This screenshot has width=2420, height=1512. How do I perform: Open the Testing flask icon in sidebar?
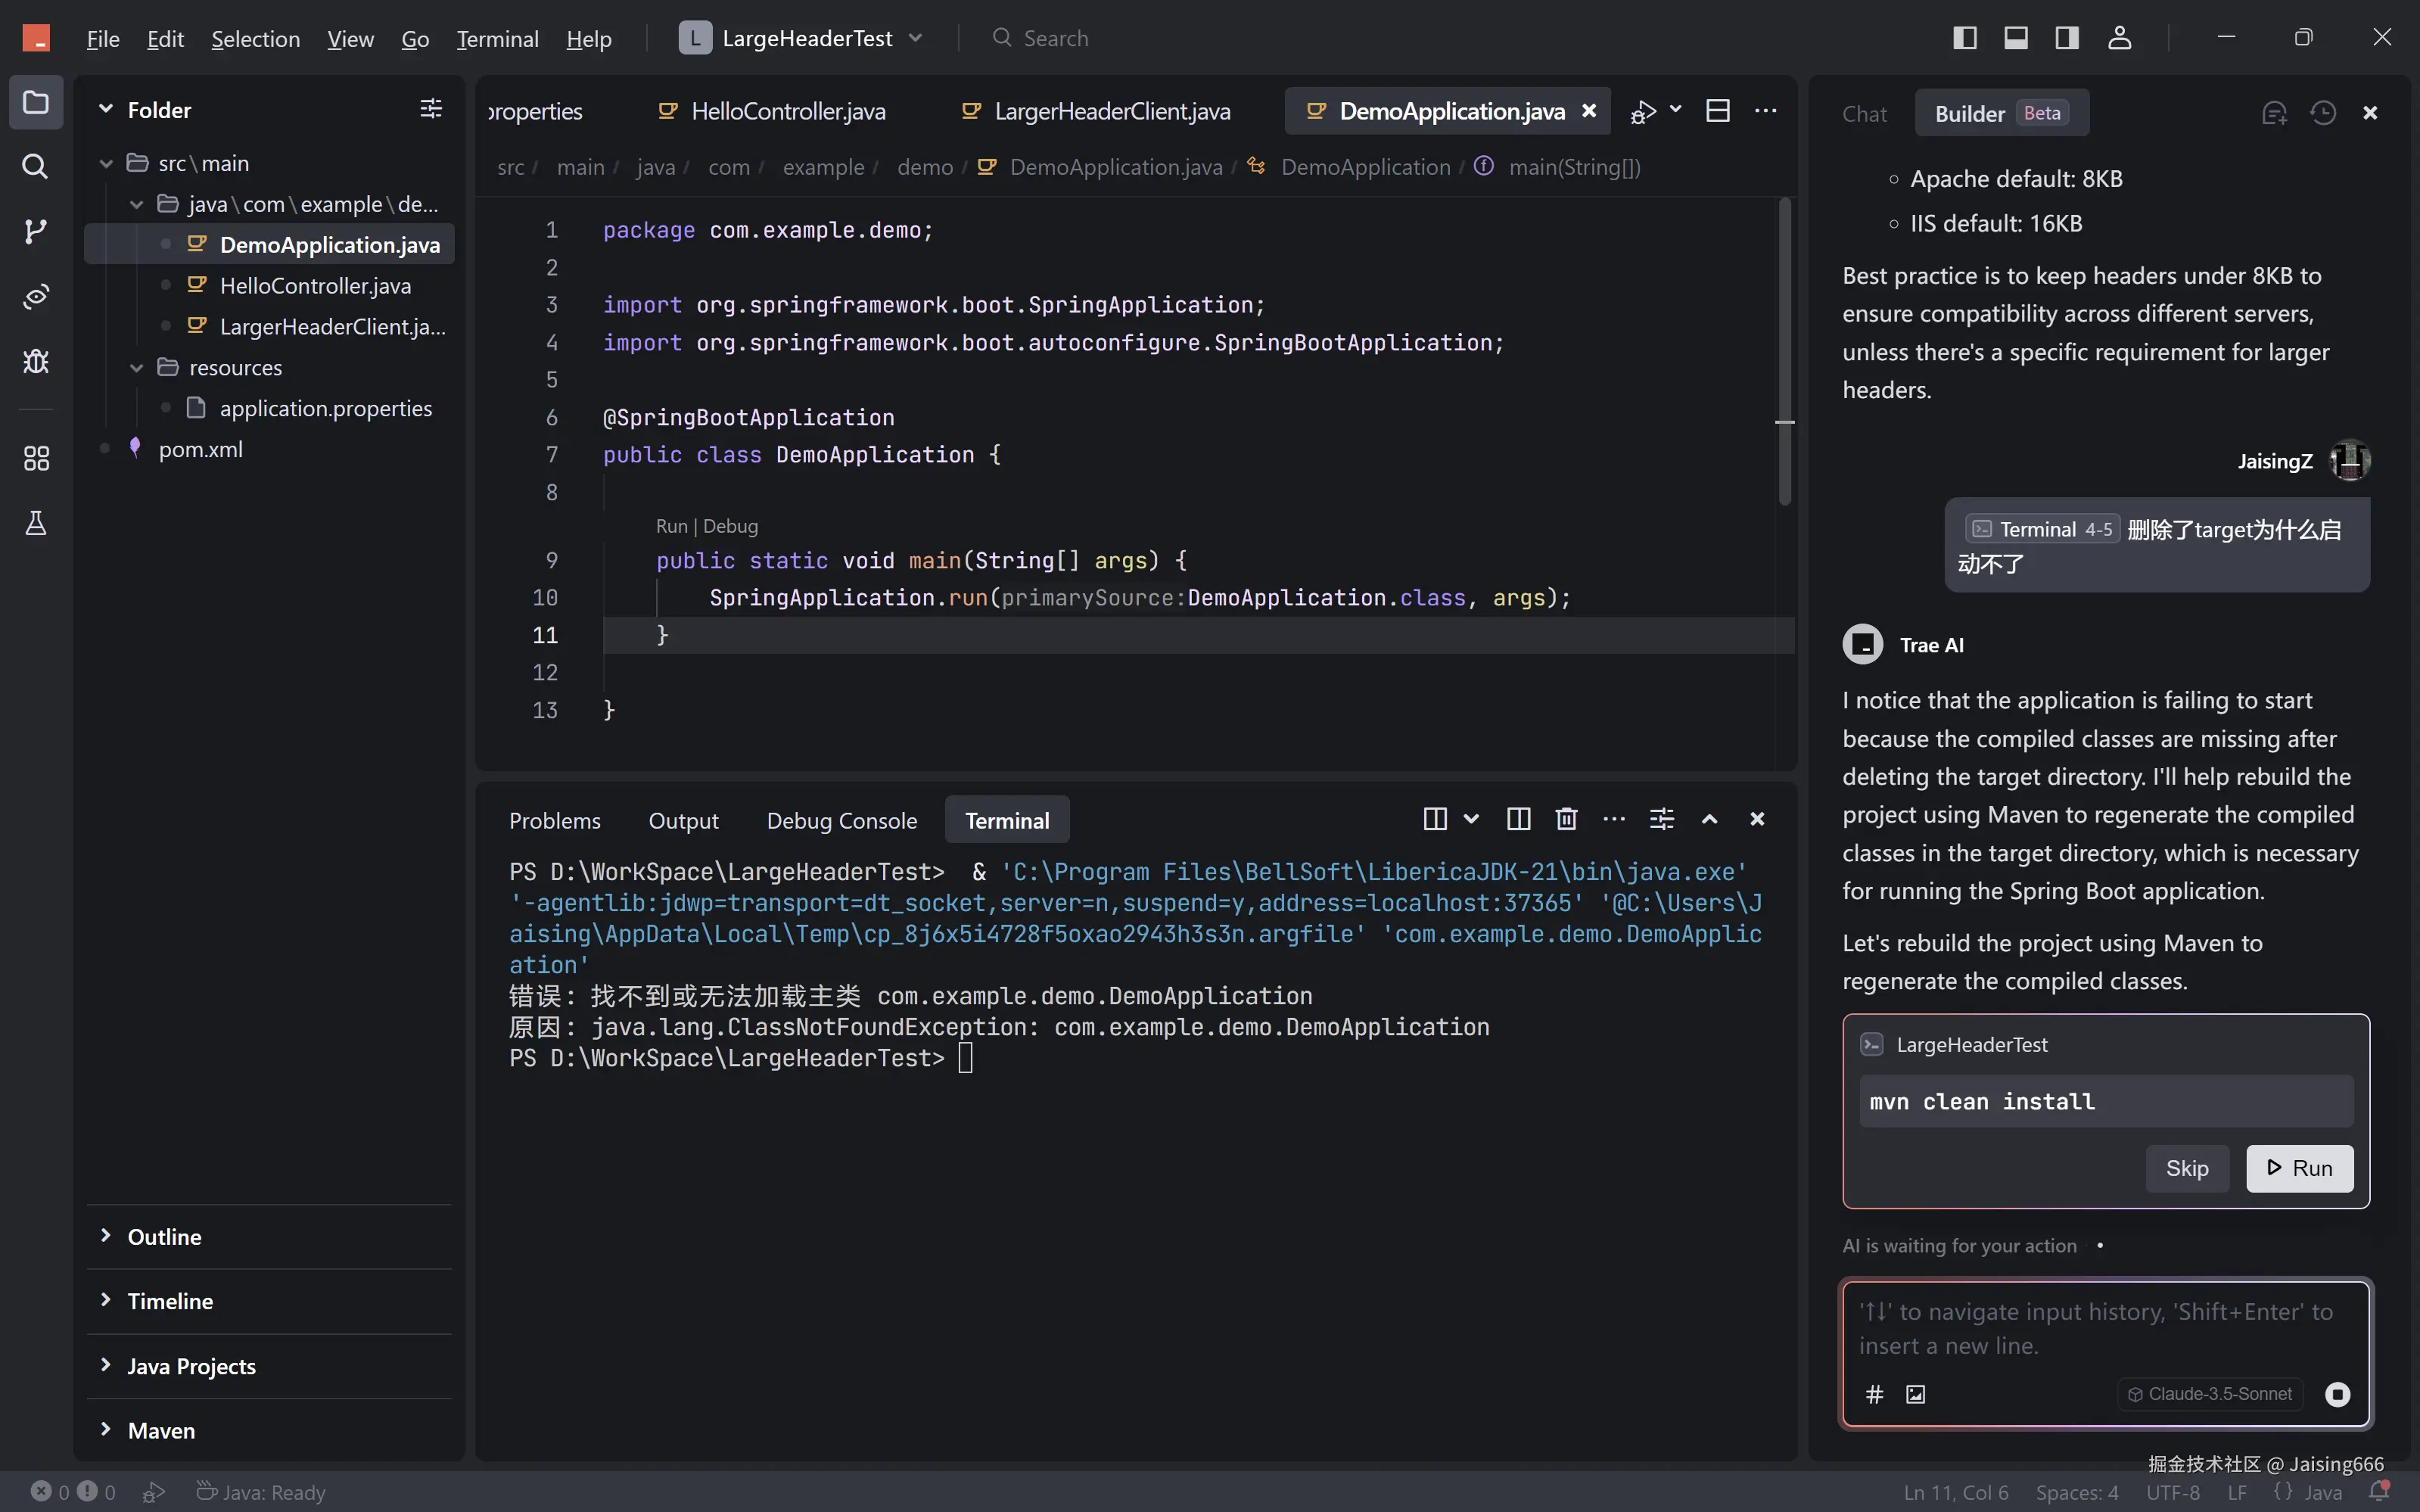[x=35, y=523]
